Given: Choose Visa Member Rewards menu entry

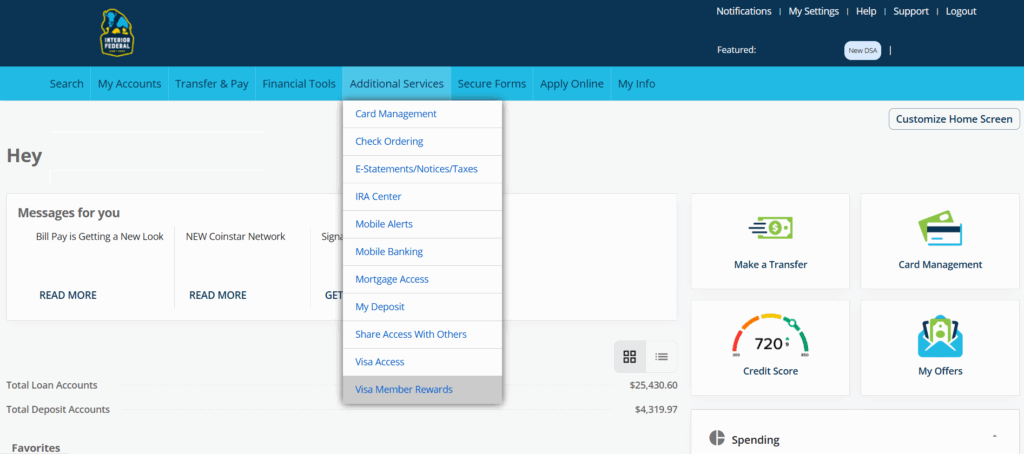Looking at the screenshot, I should [x=404, y=389].
